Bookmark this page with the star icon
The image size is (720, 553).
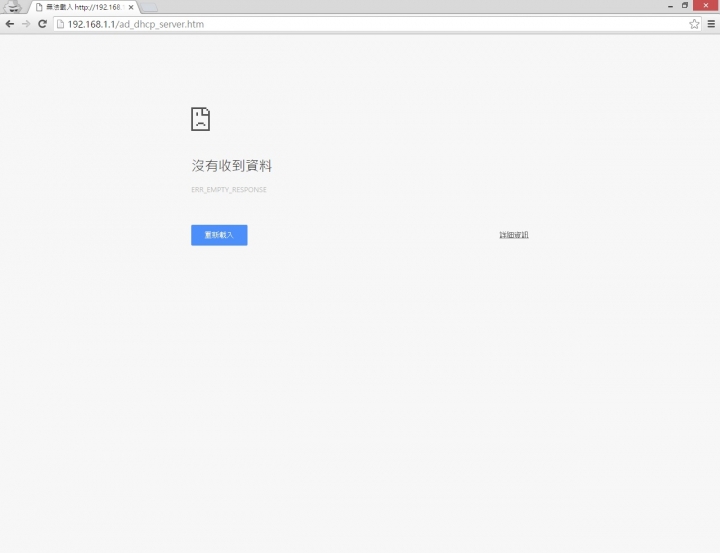[x=694, y=24]
